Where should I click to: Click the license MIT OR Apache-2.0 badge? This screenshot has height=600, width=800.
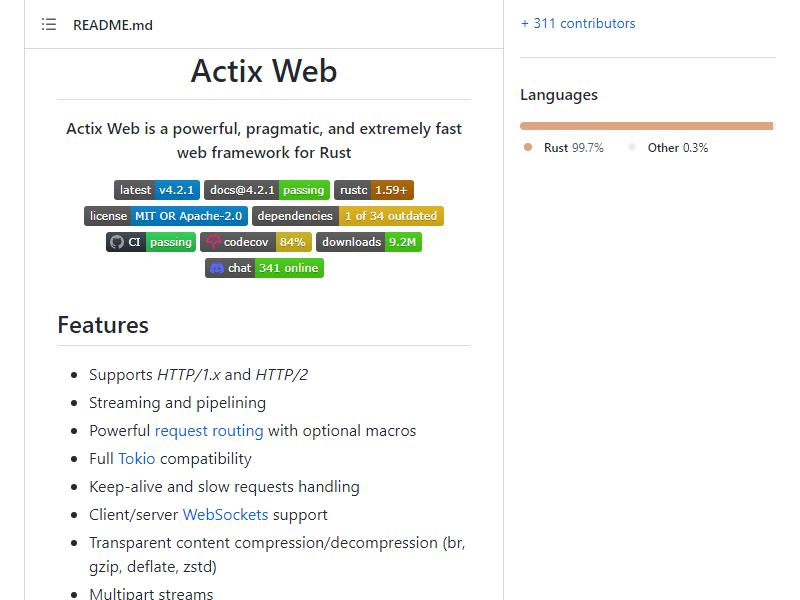click(x=166, y=216)
